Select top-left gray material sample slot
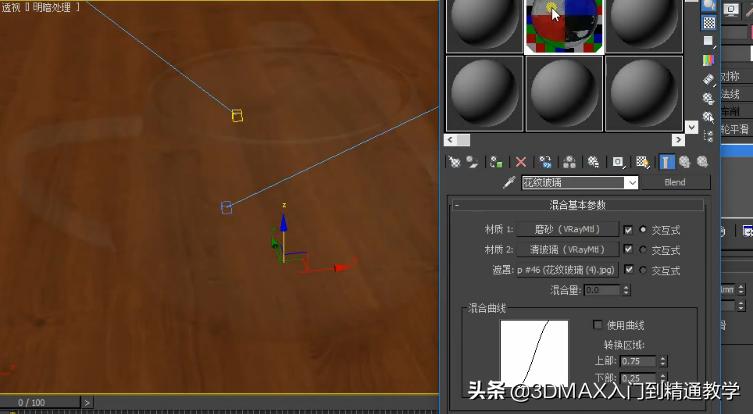The width and height of the screenshot is (753, 414). [484, 26]
